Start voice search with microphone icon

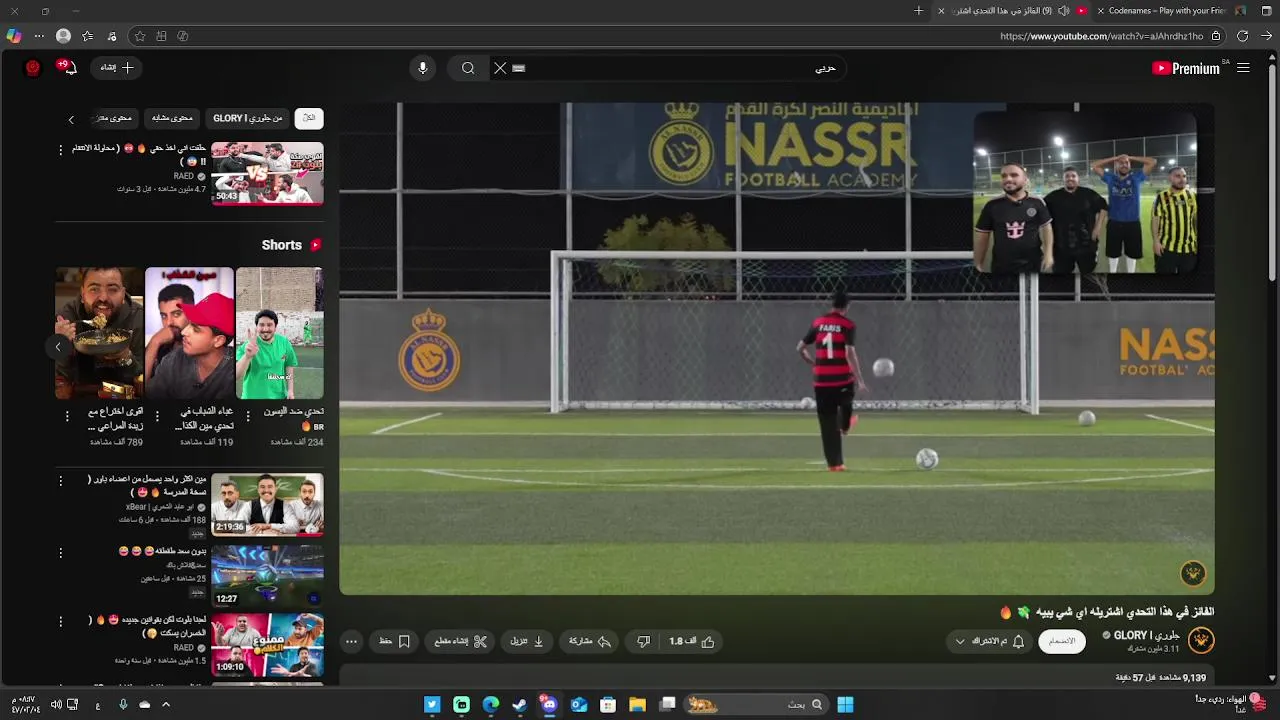[x=423, y=68]
